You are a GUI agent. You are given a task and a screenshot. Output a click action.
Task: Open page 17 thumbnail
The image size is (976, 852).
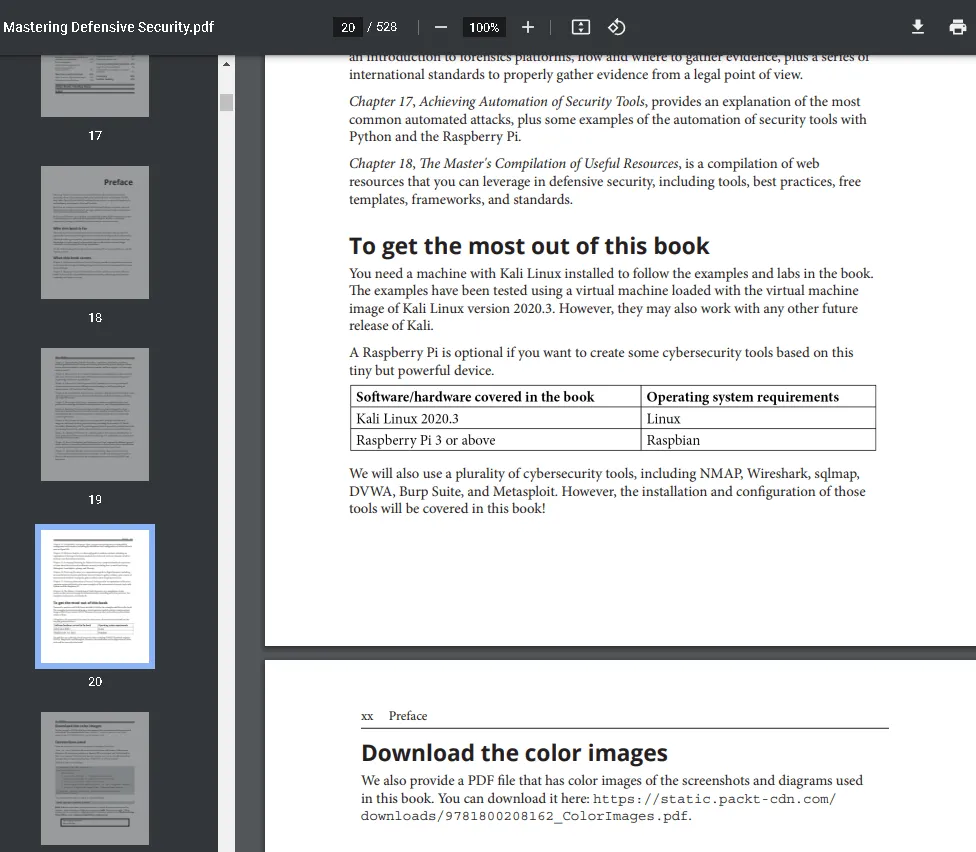[95, 86]
